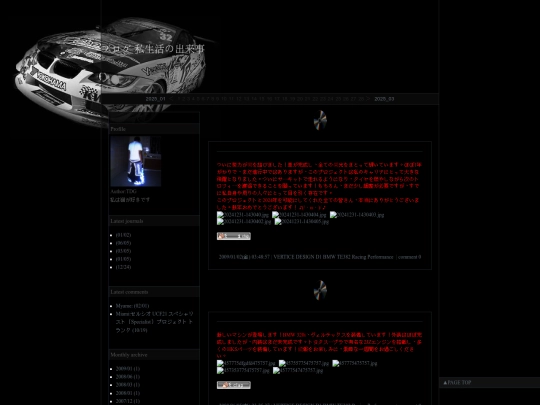Image resolution: width=540 pixels, height=405 pixels.
Task: Open second broken image in second post's top row
Action: click(304, 363)
